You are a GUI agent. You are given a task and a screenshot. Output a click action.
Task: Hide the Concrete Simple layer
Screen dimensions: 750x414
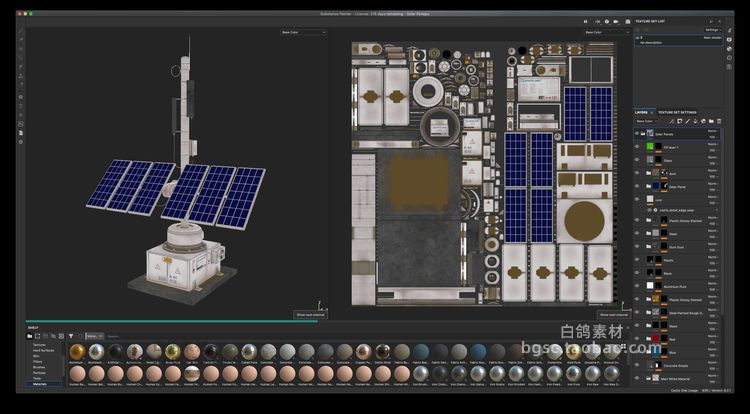coord(637,365)
